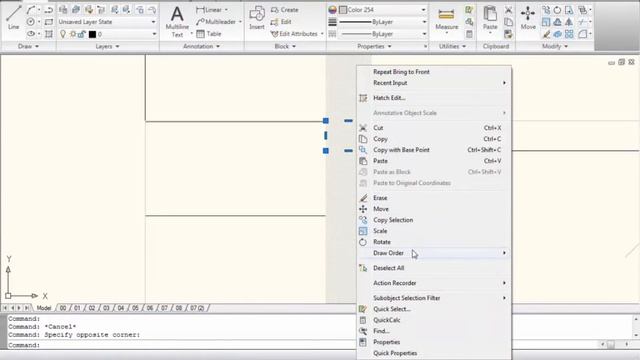640x360 pixels.
Task: Select the Line tool in Draw panel
Action: (x=13, y=17)
